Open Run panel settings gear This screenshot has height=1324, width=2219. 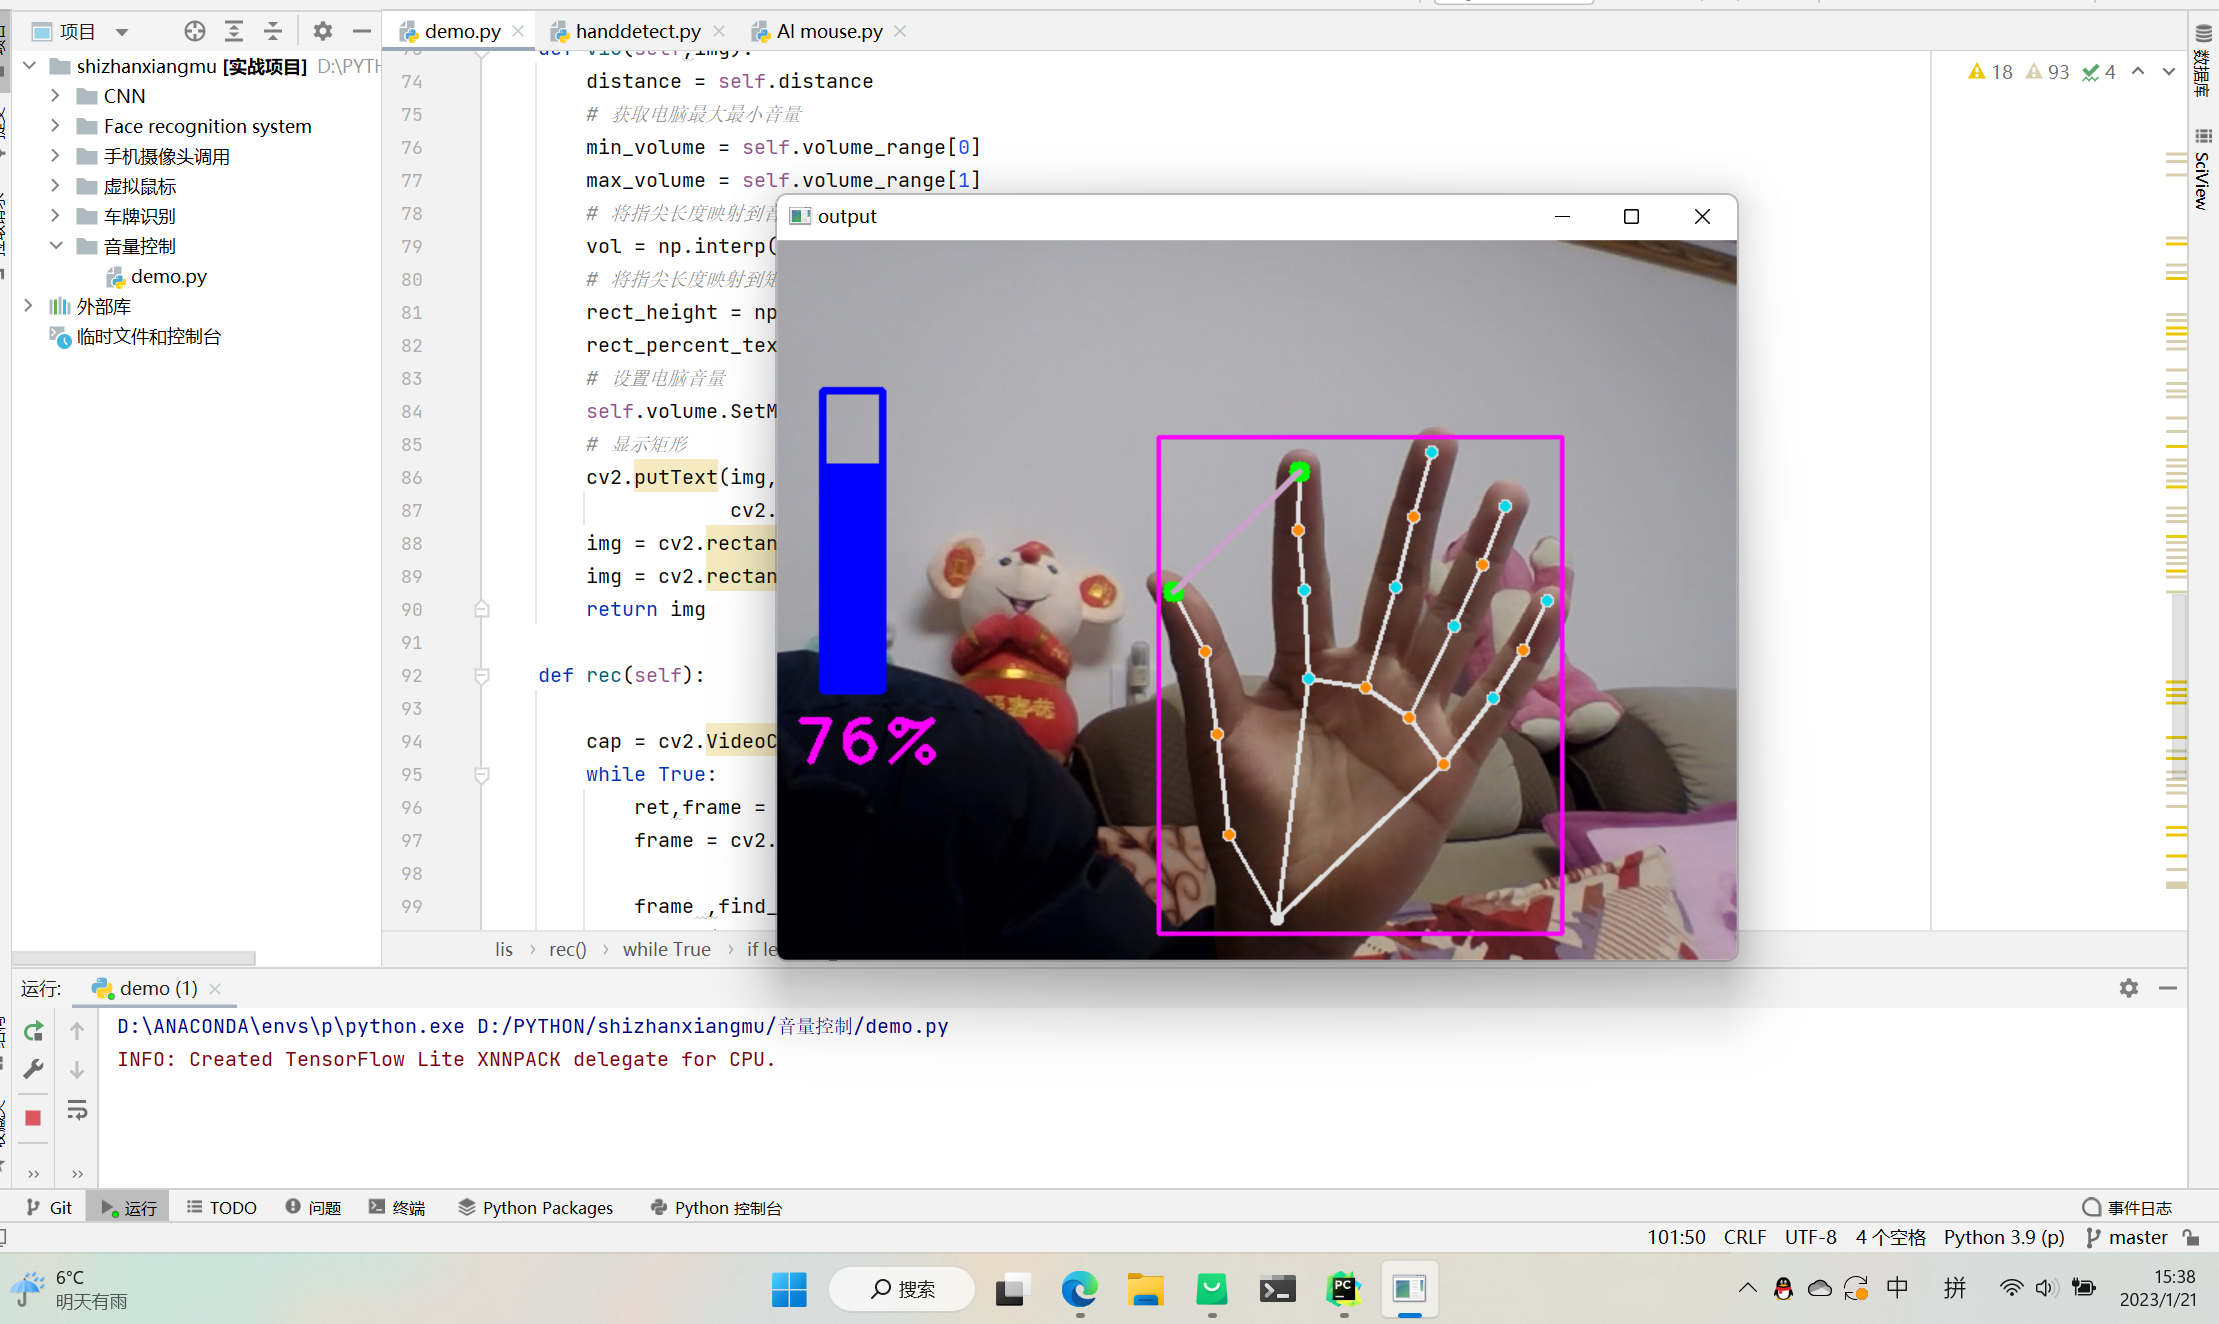2128,988
